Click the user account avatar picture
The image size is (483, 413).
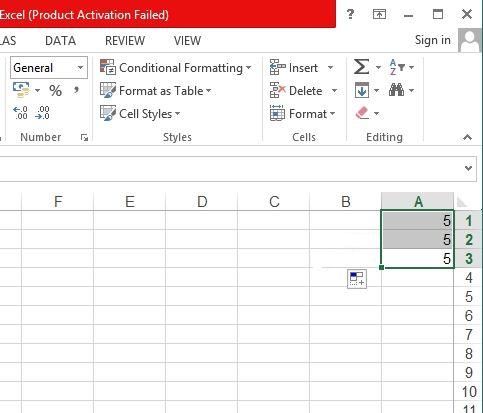[470, 40]
